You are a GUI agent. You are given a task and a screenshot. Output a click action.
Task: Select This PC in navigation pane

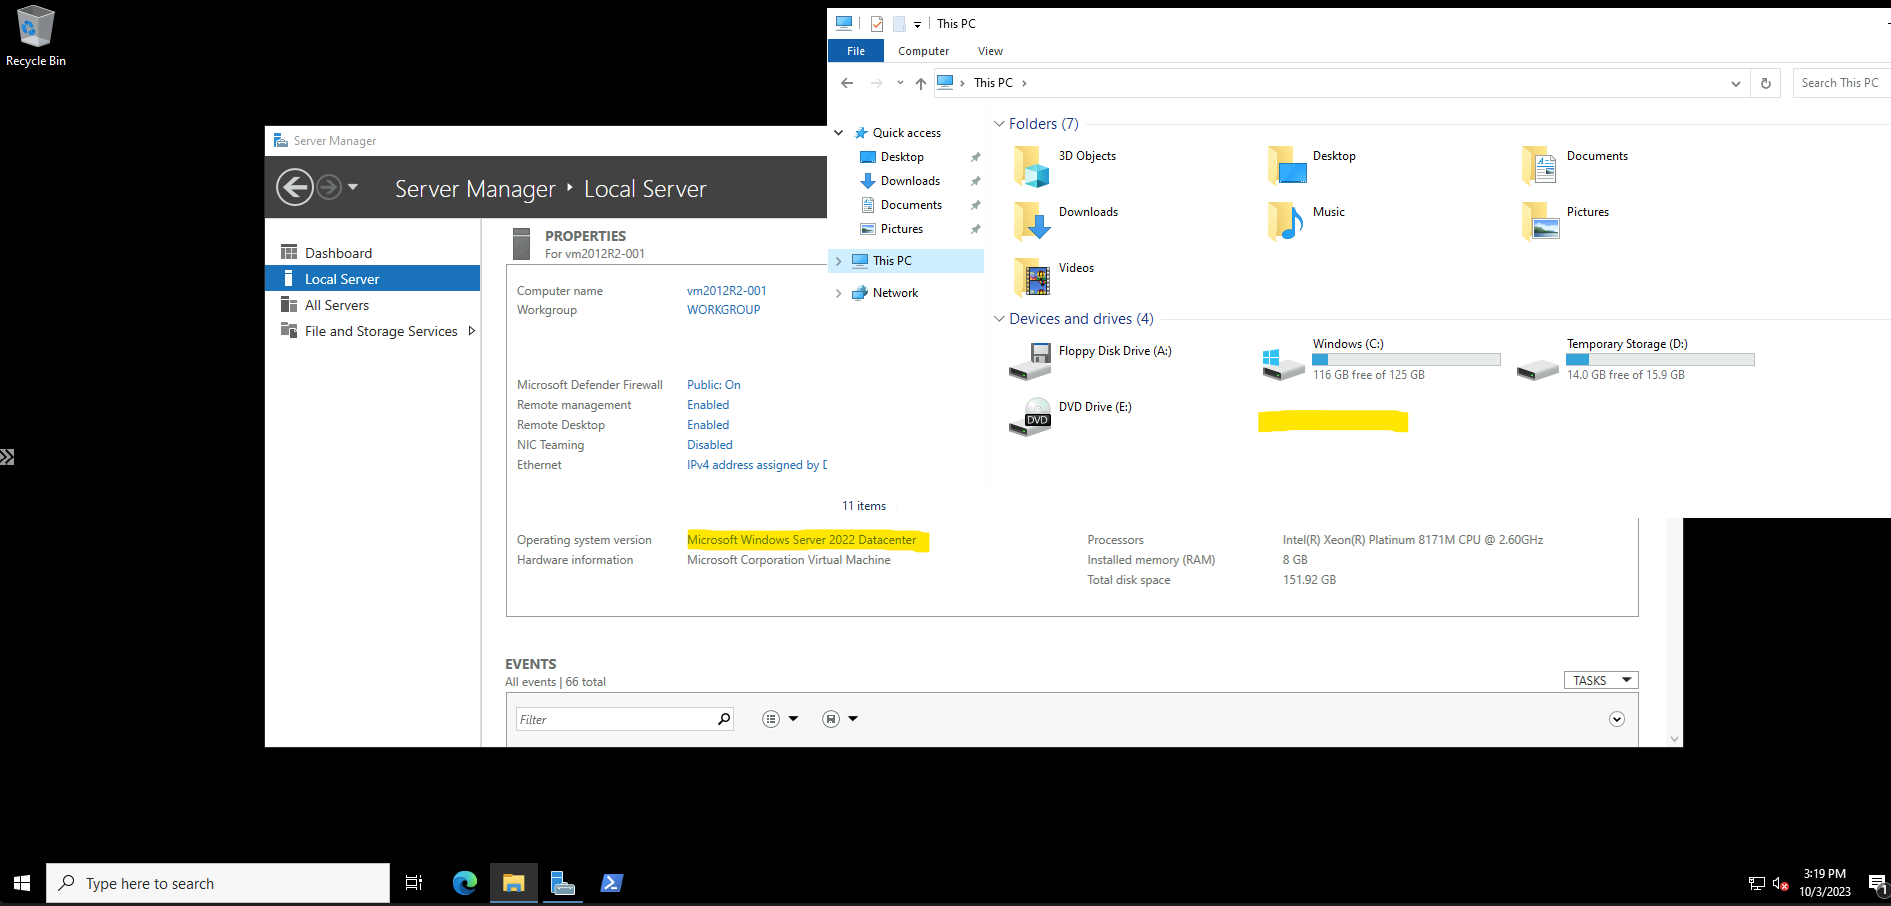point(907,261)
